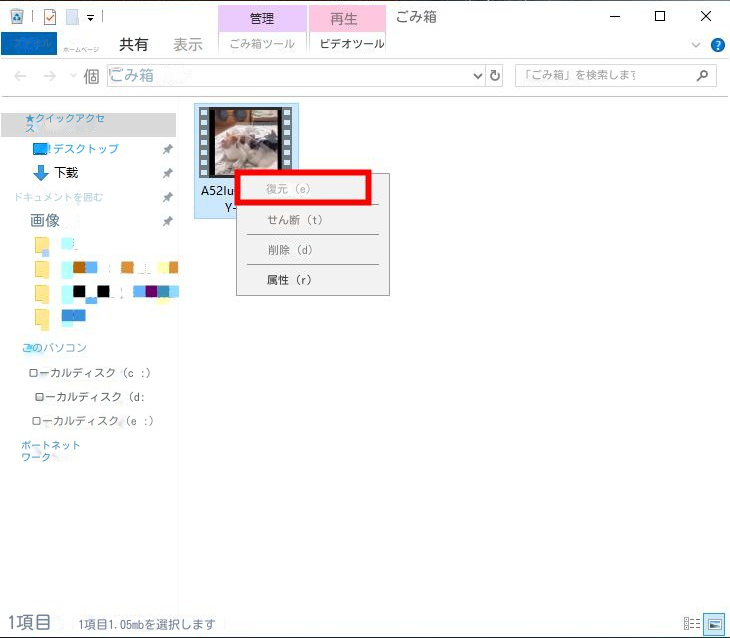The width and height of the screenshot is (730, 638).
Task: Open 画像 in navigation pane
Action: click(45, 220)
